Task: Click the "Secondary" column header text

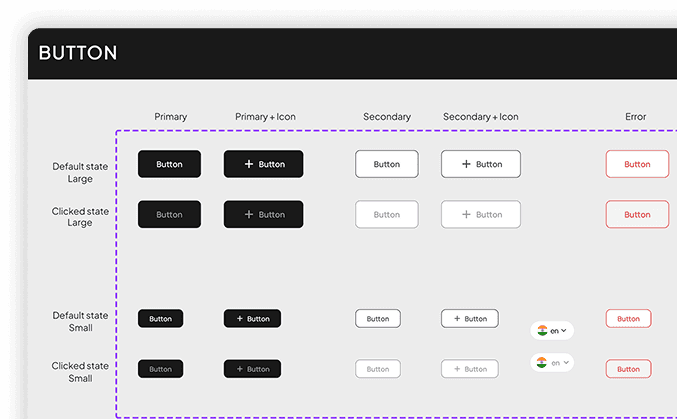Action: pos(387,117)
